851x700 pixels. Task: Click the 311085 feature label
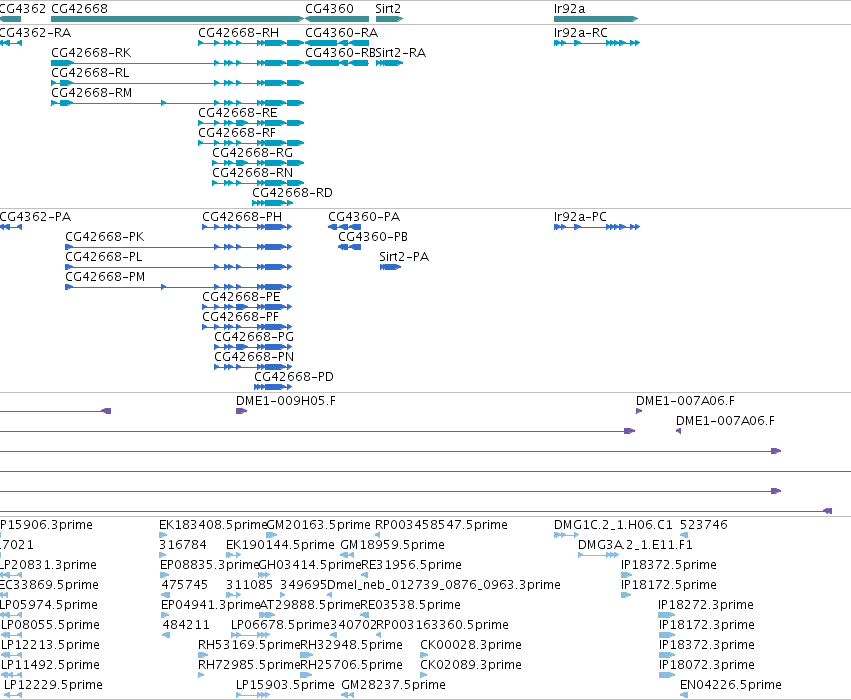pos(250,585)
